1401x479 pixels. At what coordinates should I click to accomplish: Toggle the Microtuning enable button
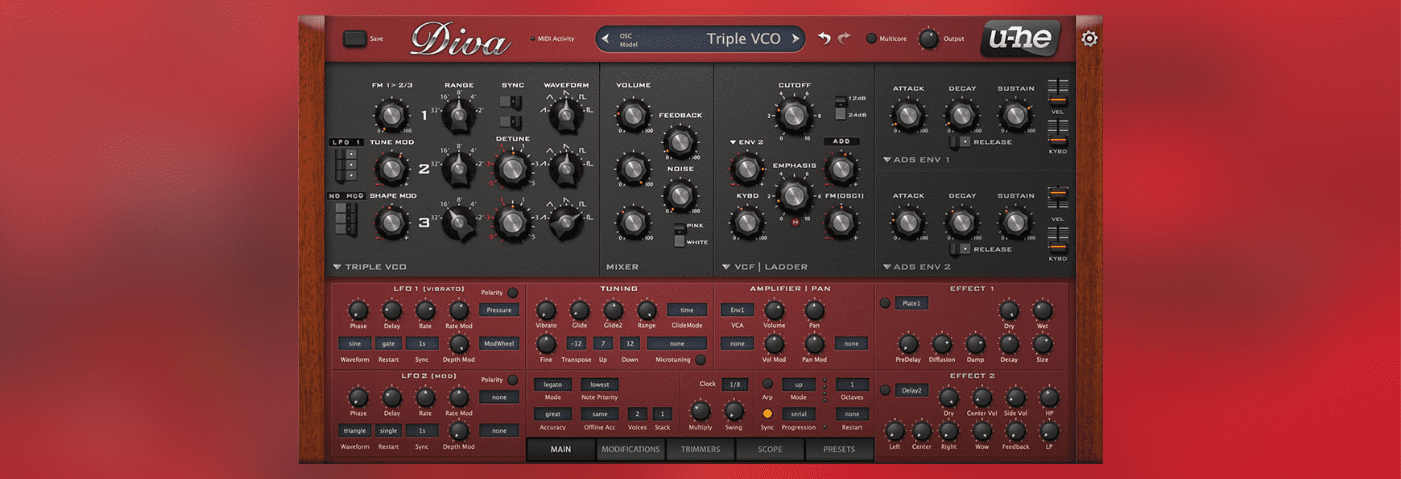700,359
